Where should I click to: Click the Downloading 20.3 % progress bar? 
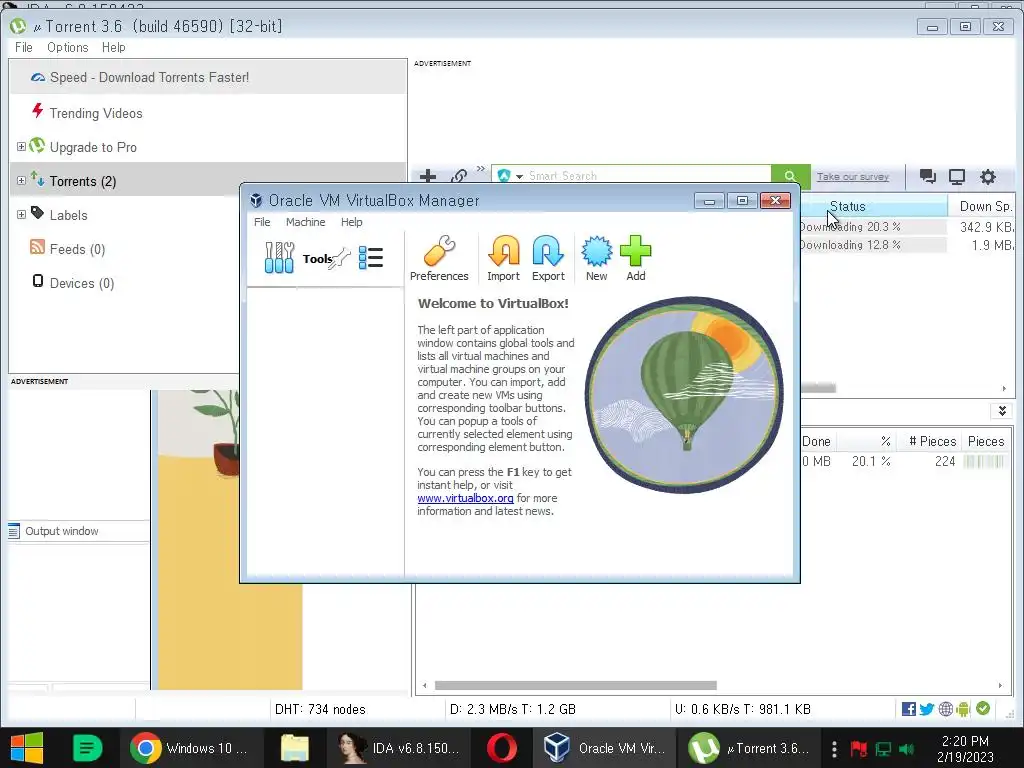(873, 227)
